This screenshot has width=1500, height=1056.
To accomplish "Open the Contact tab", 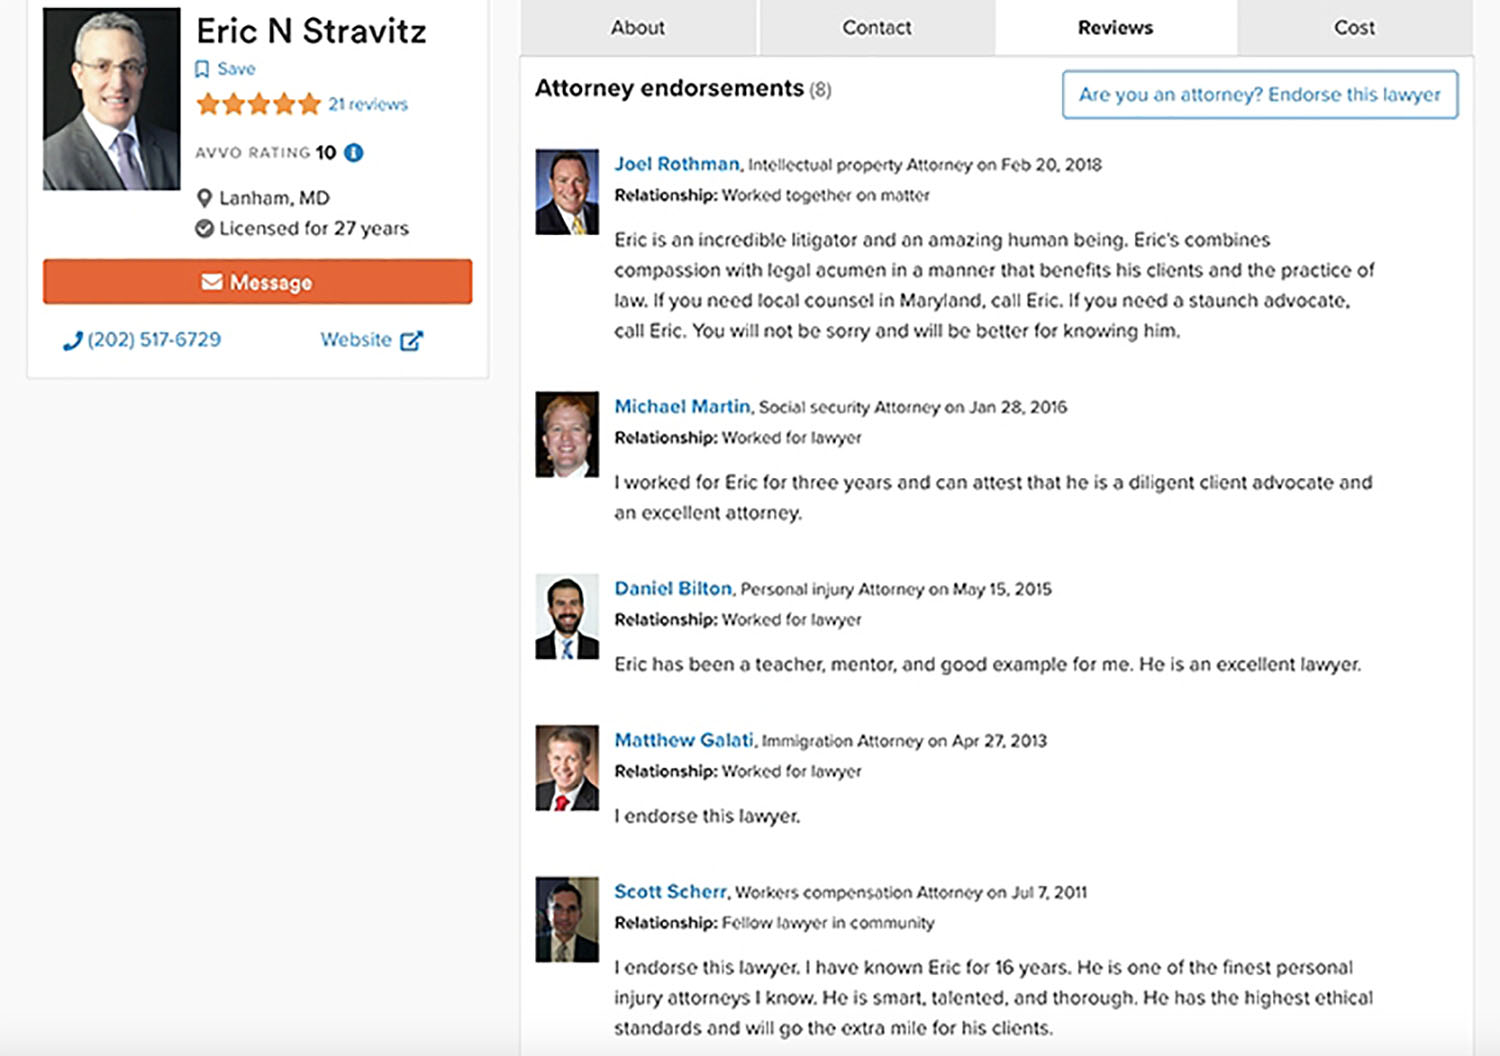I will click(x=876, y=27).
